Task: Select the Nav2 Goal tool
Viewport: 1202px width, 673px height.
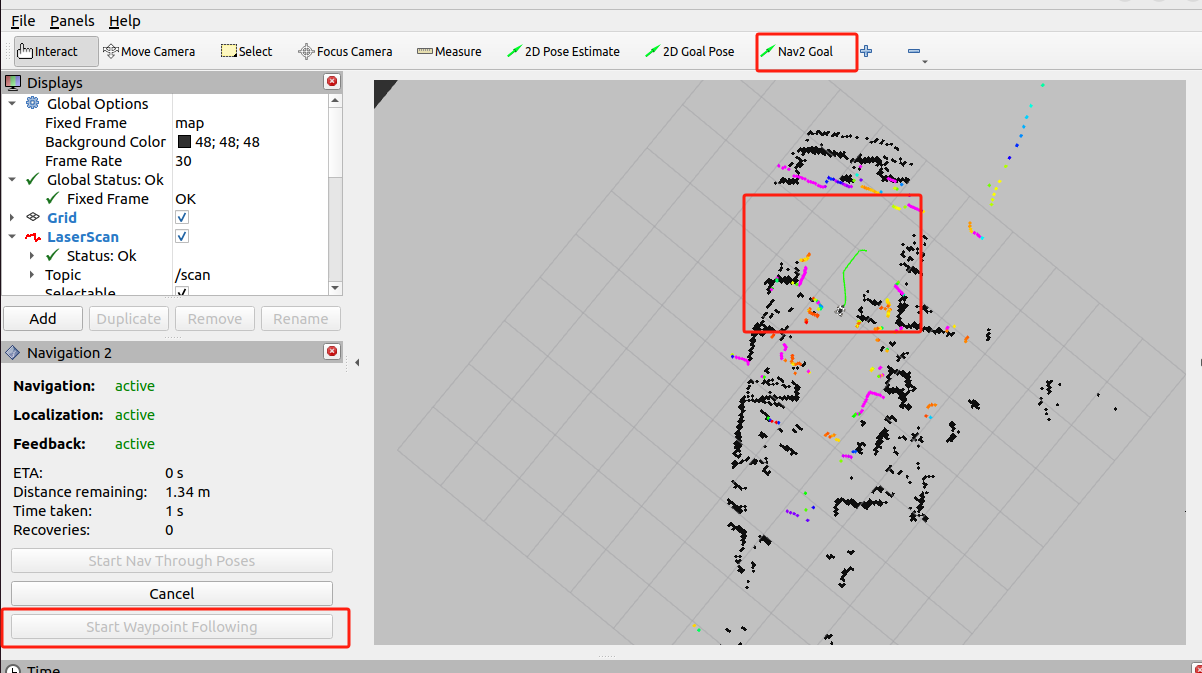Action: pos(797,51)
